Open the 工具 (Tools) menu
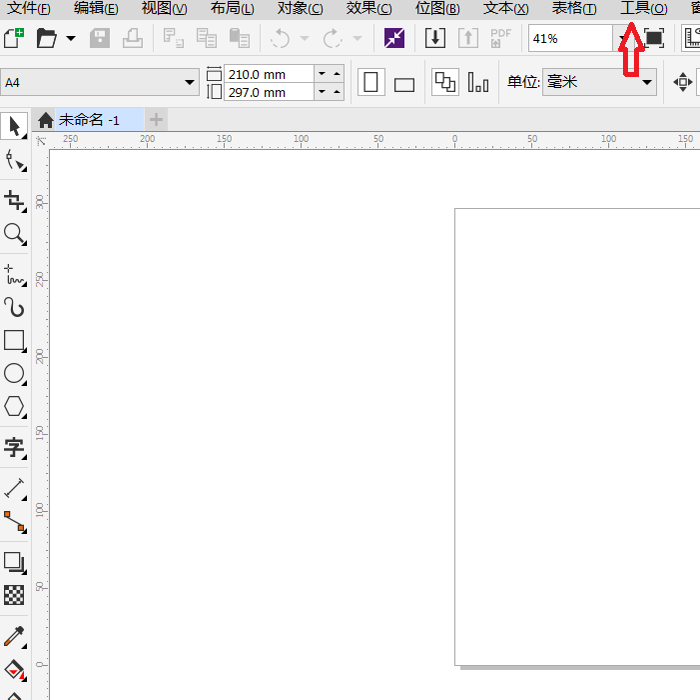The height and width of the screenshot is (700, 700). [643, 9]
